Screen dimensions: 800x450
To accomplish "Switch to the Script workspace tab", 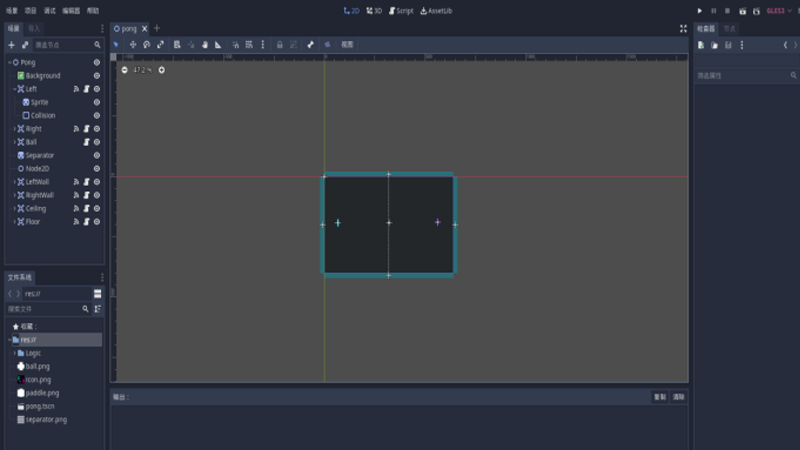I will point(401,10).
